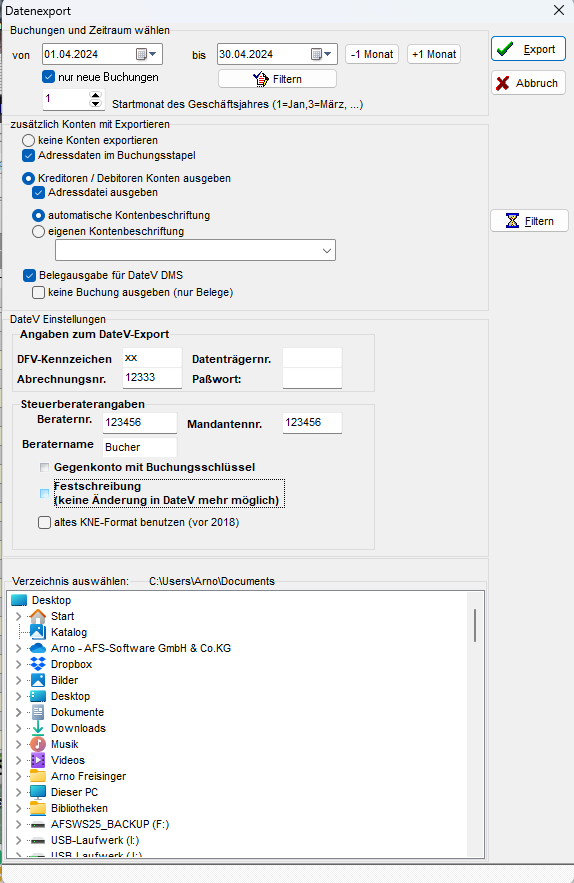Select 'Videos' folder in tree

click(68, 760)
